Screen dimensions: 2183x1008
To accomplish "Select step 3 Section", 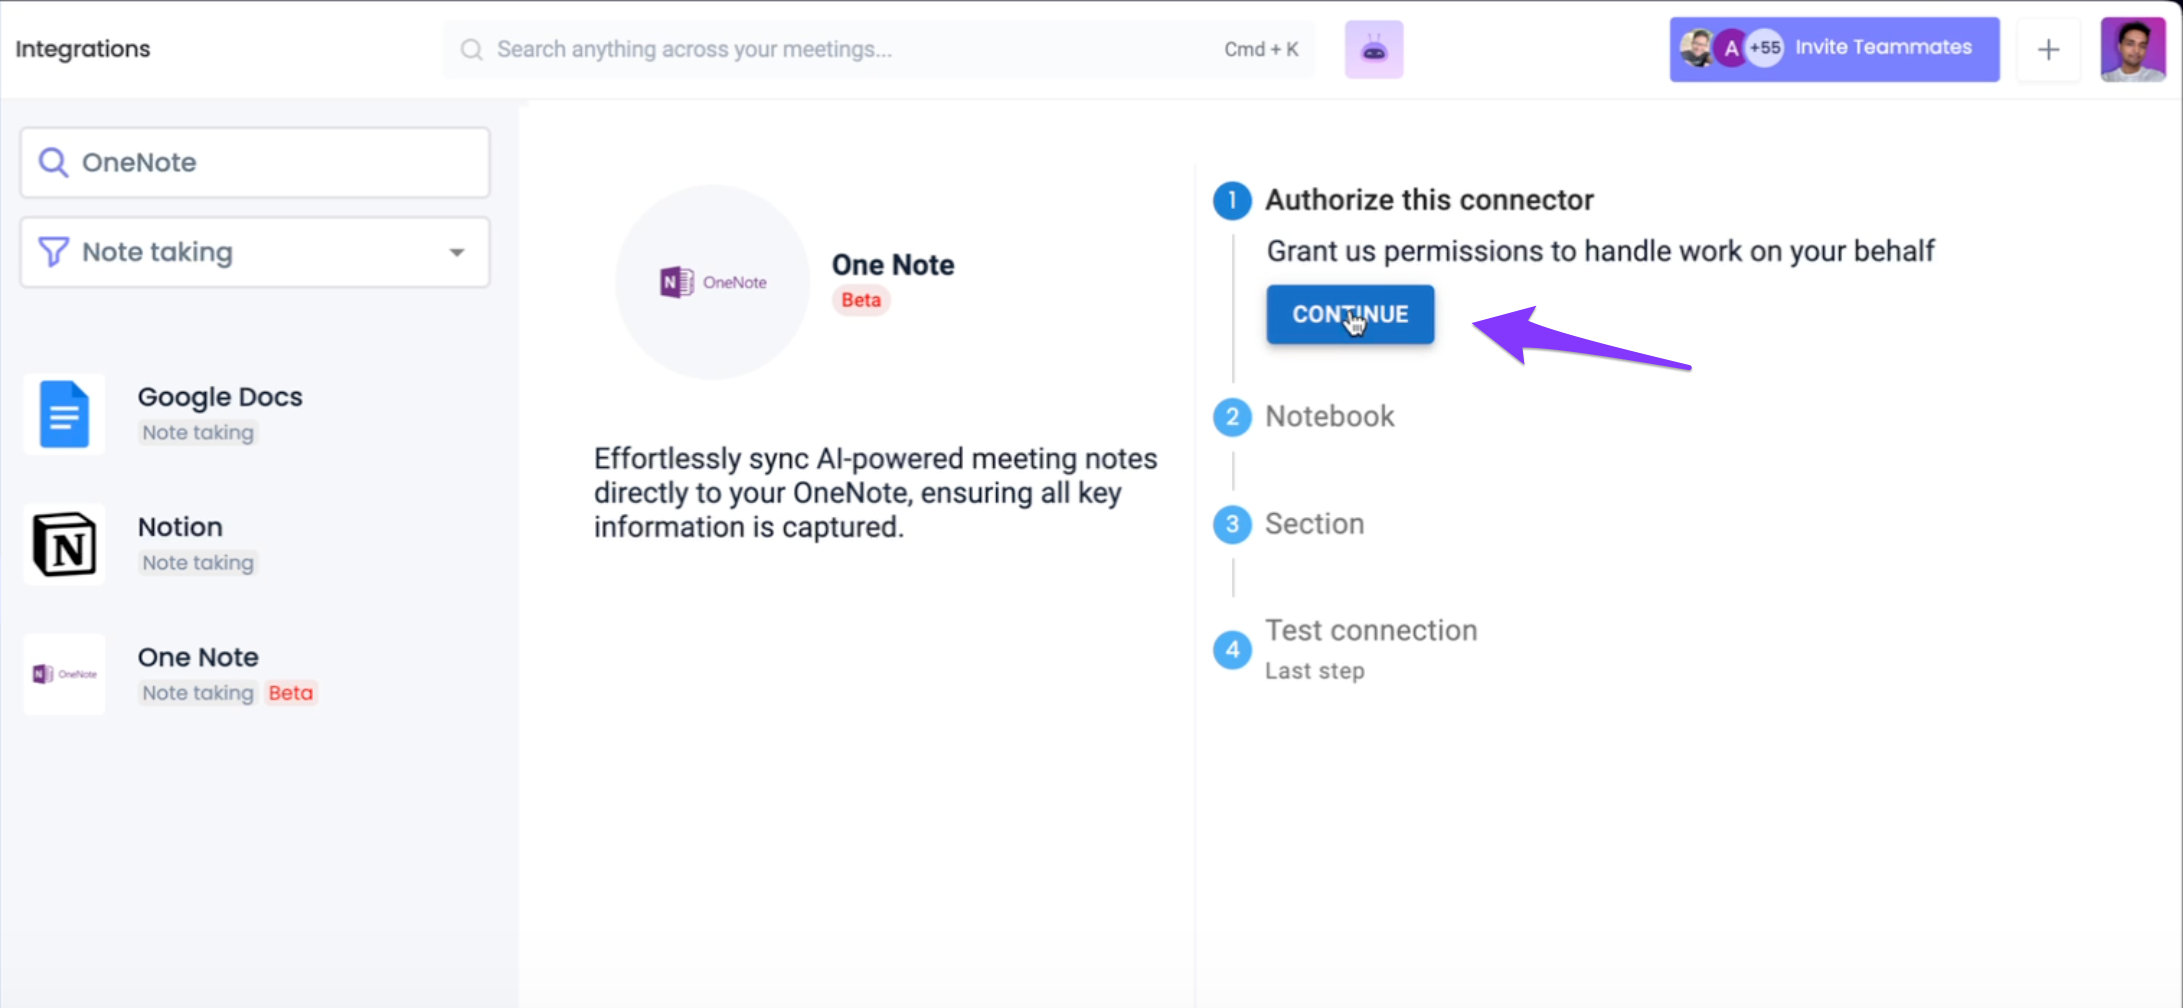I will 1314,524.
